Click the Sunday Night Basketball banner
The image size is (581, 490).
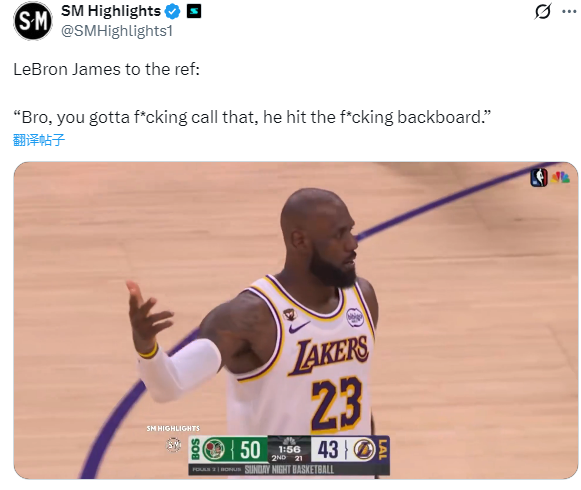click(289, 470)
